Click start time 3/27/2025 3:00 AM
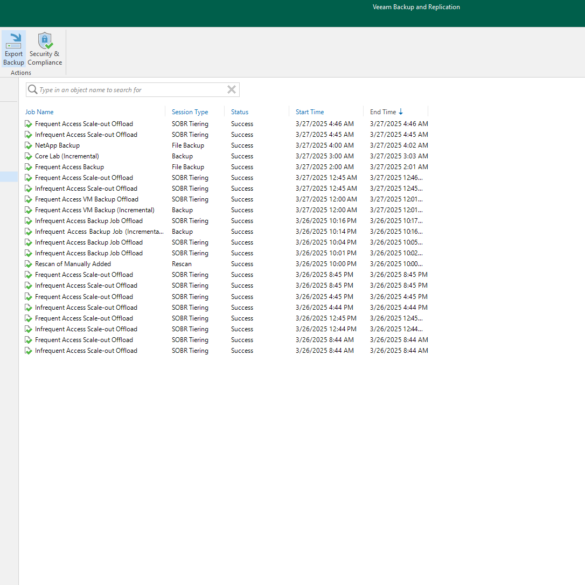 [325, 156]
